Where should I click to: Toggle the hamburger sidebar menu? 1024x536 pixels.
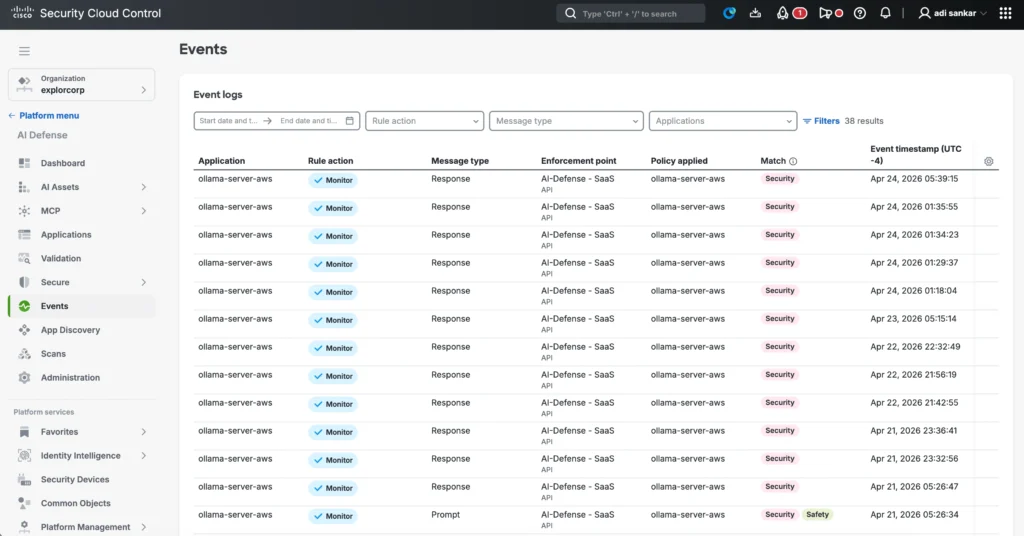click(24, 51)
